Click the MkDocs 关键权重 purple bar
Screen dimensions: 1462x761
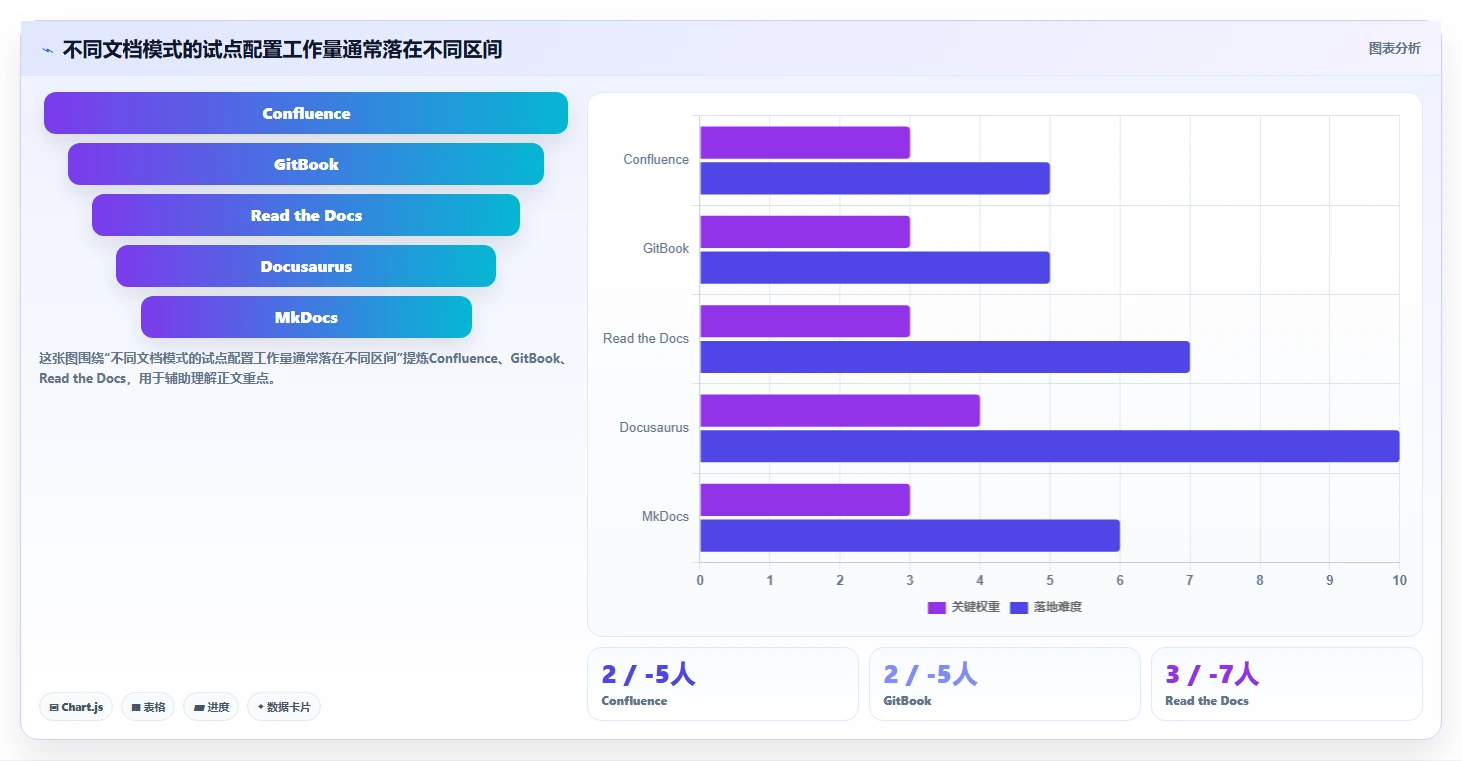tap(805, 500)
